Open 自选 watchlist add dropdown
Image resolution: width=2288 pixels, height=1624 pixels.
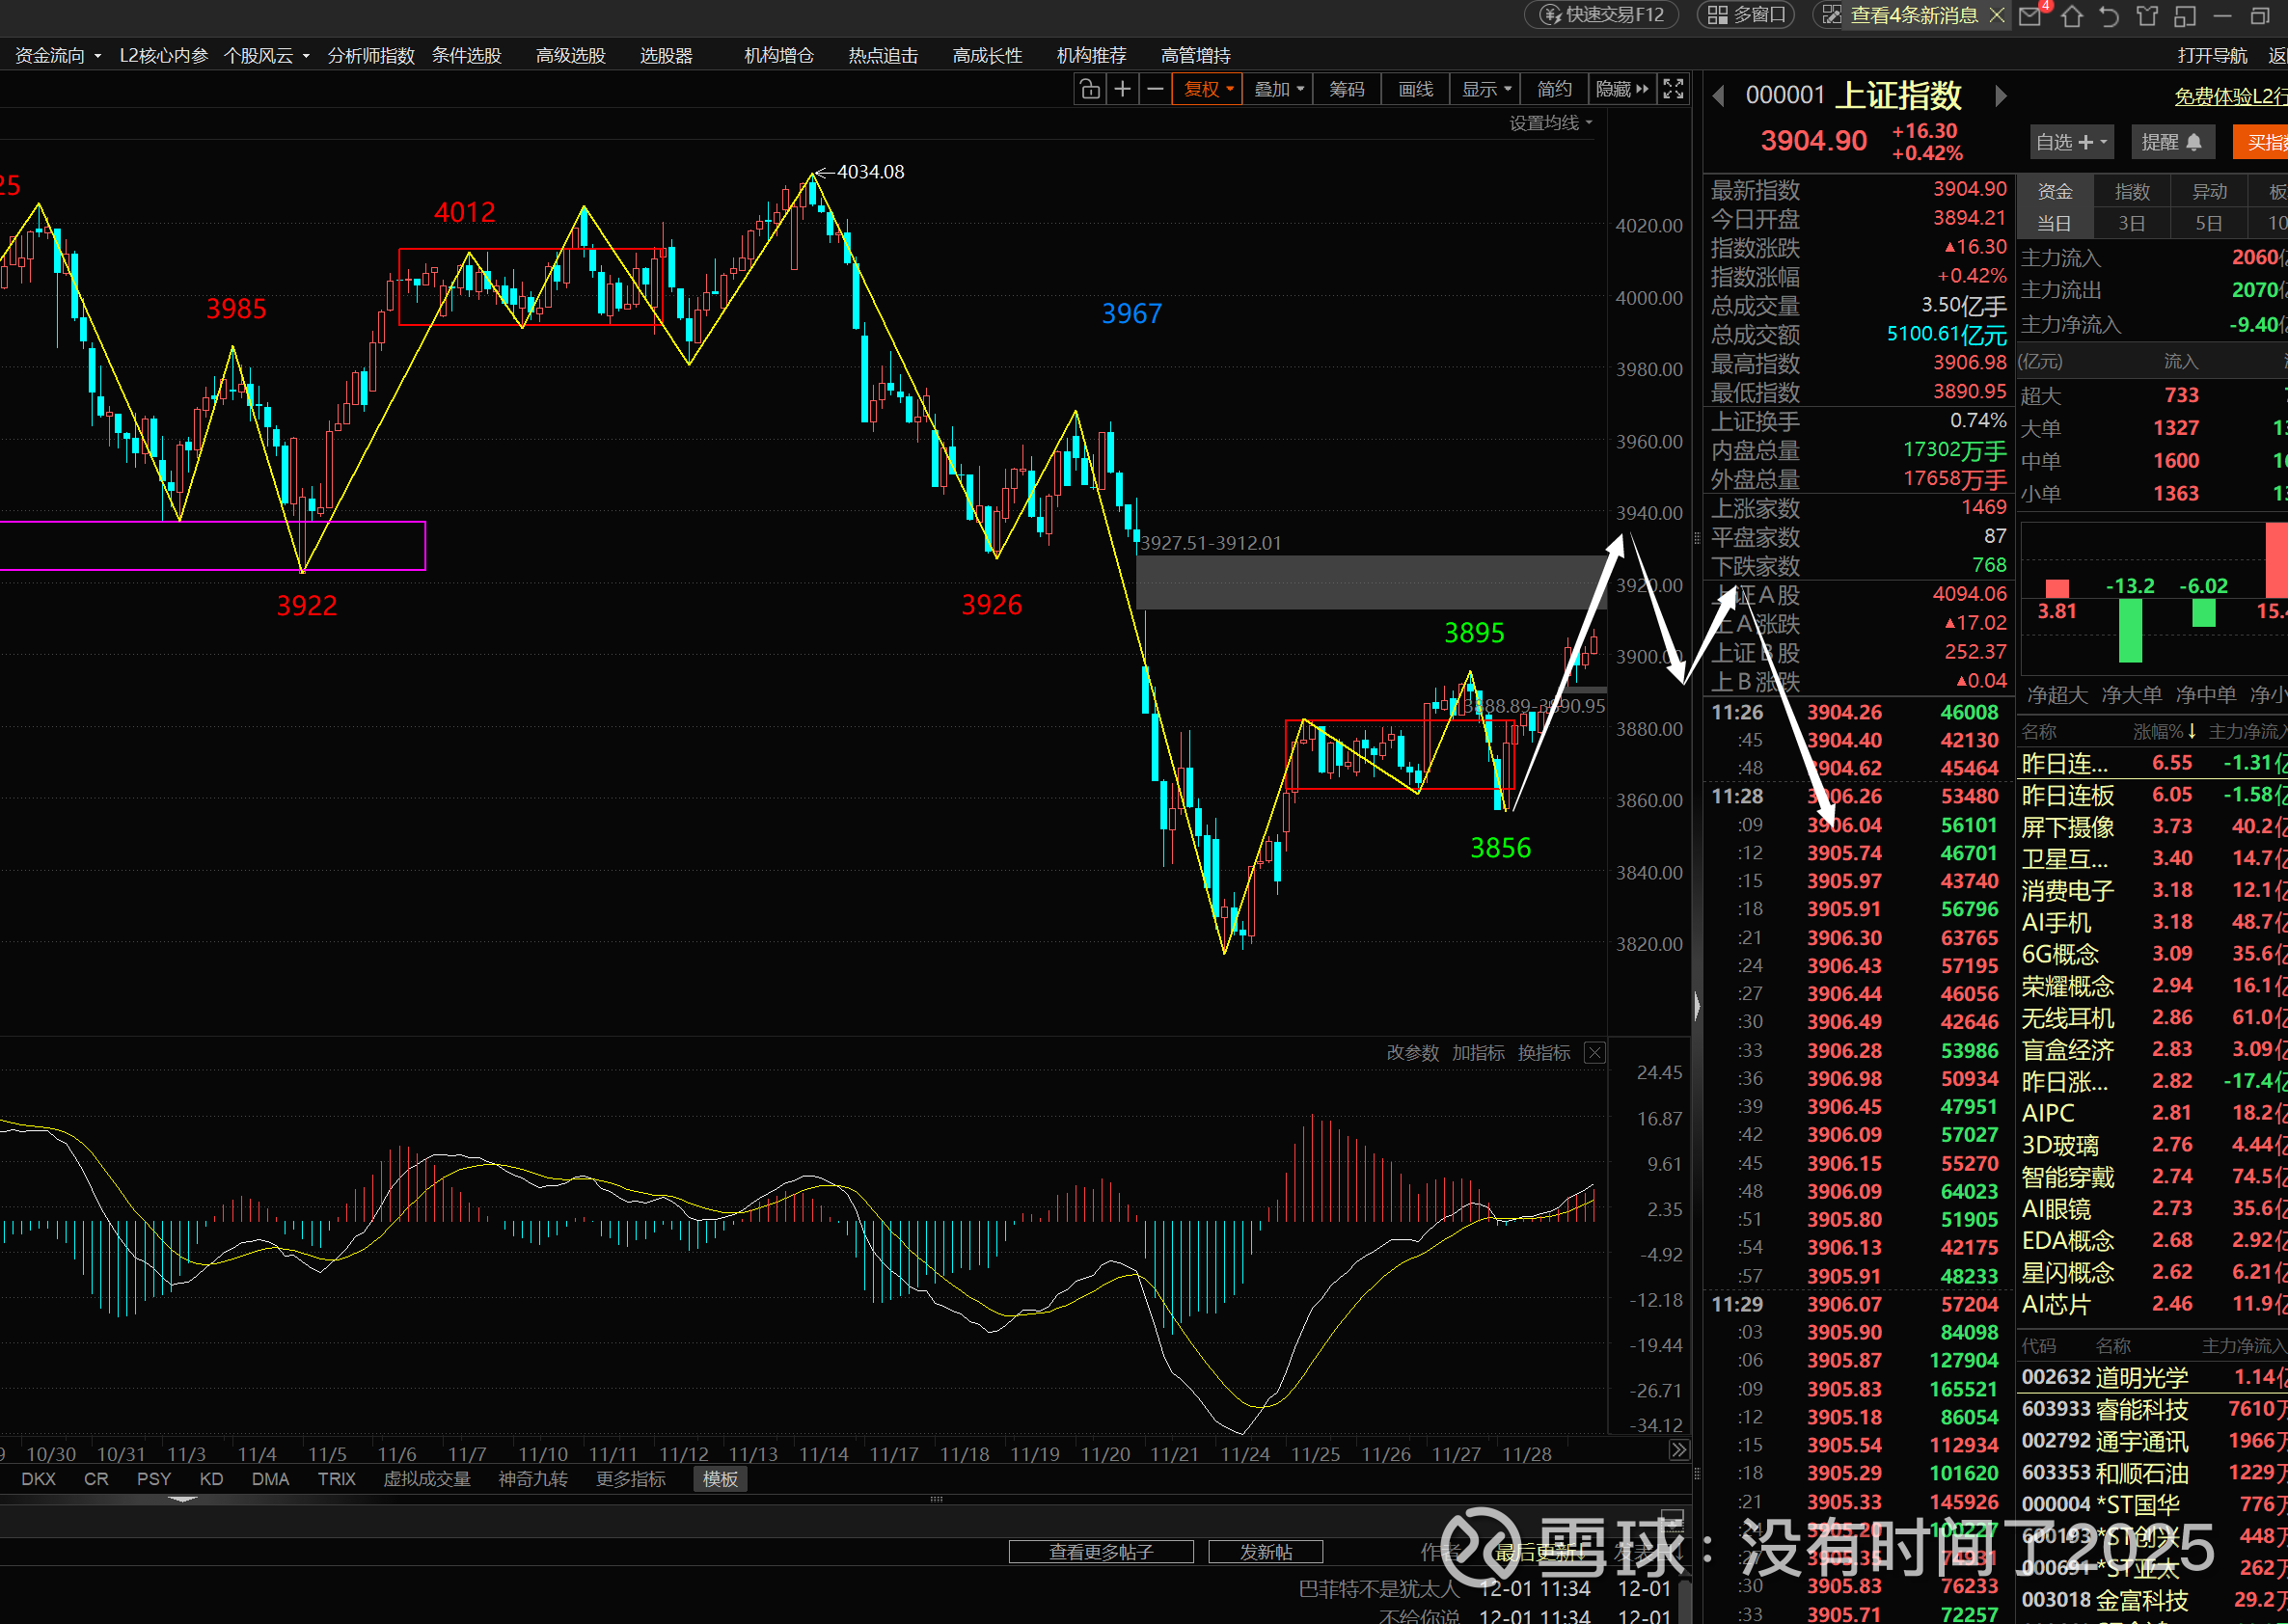coord(2071,142)
